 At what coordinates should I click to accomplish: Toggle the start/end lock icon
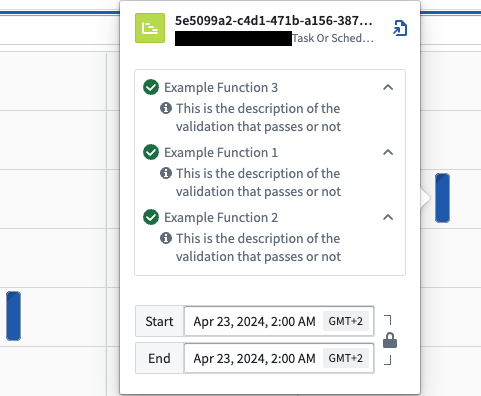pos(390,340)
